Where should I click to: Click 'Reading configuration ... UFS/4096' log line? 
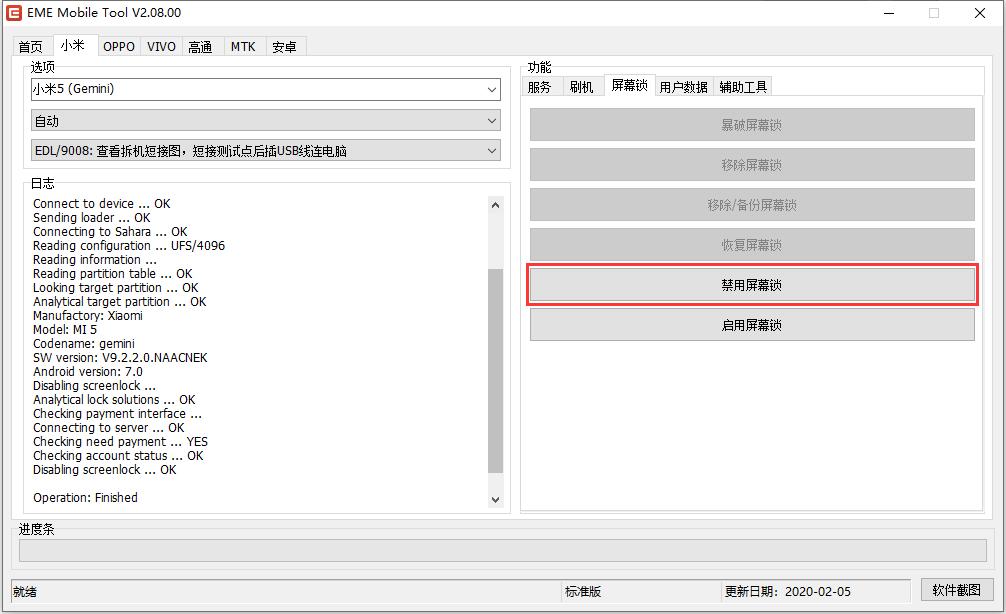tap(129, 246)
